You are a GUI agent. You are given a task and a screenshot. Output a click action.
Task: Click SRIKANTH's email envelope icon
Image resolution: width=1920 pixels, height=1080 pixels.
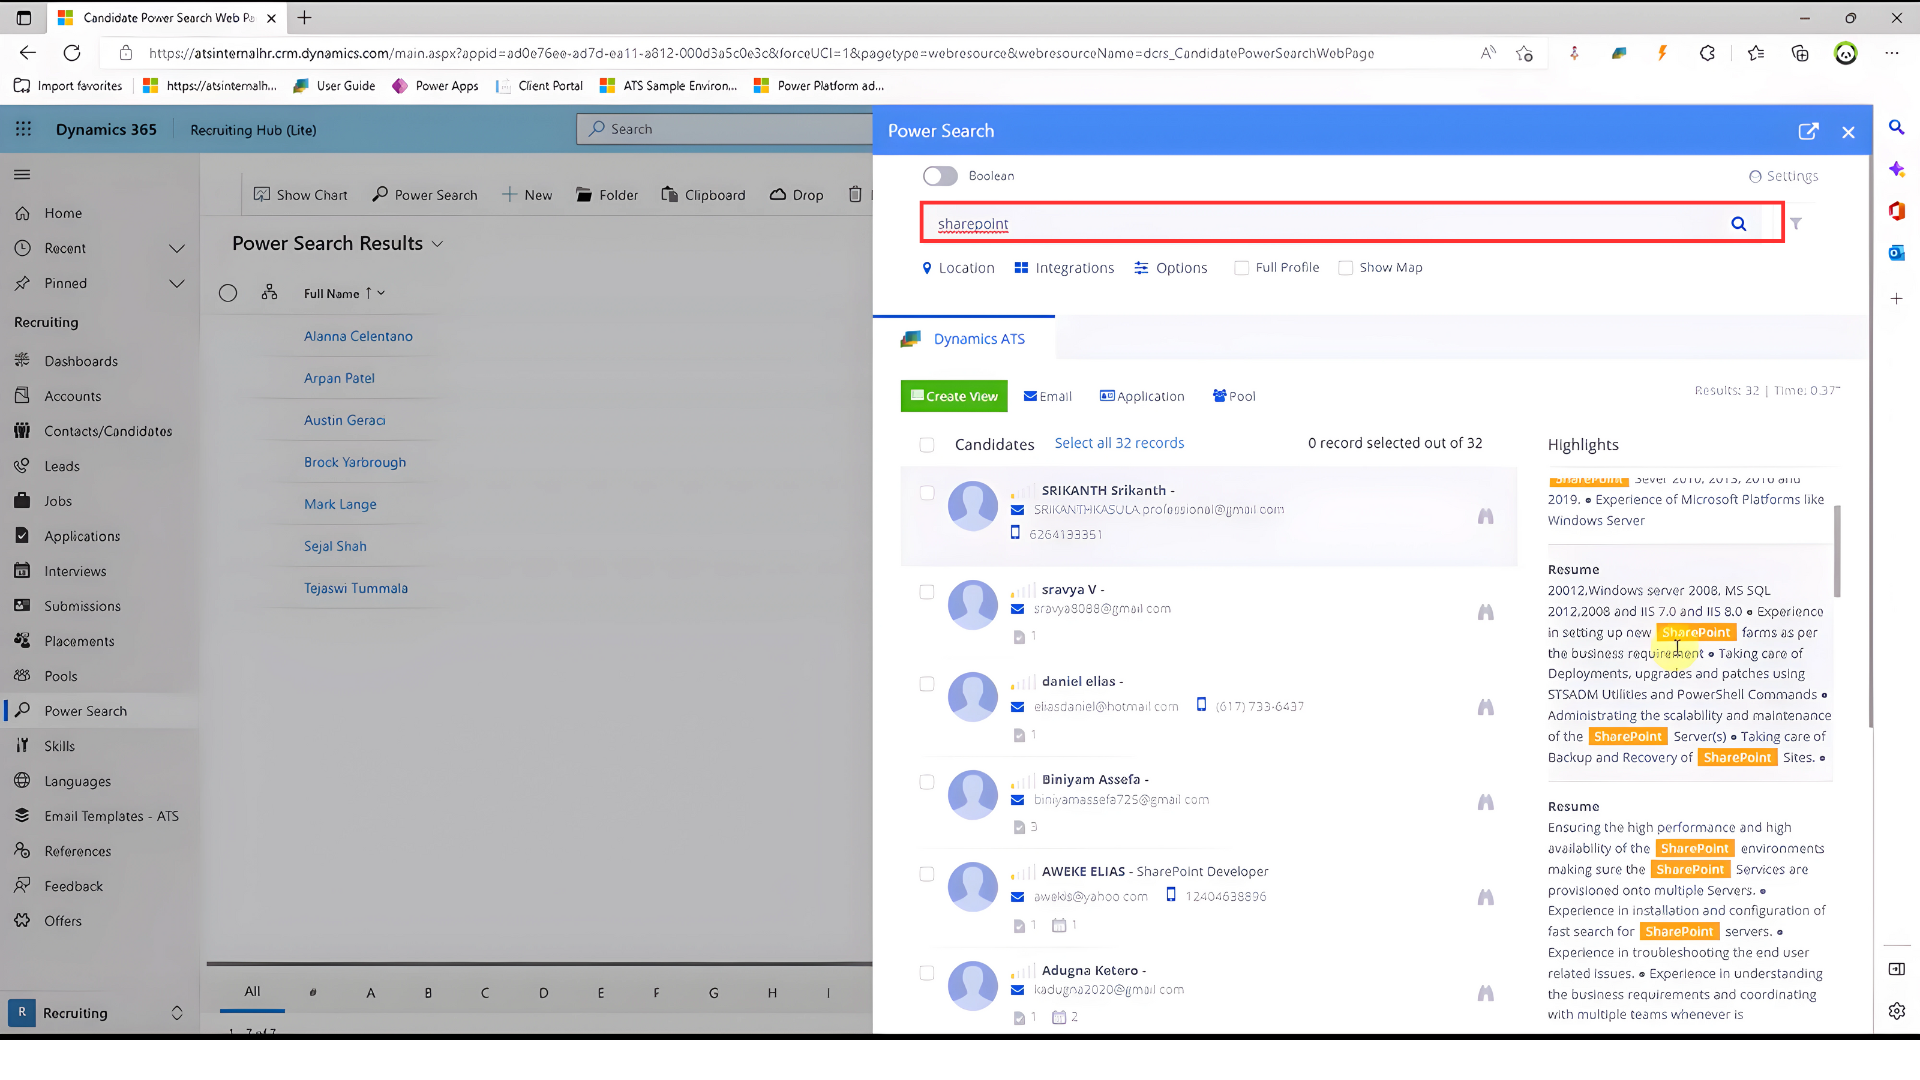(x=1017, y=510)
